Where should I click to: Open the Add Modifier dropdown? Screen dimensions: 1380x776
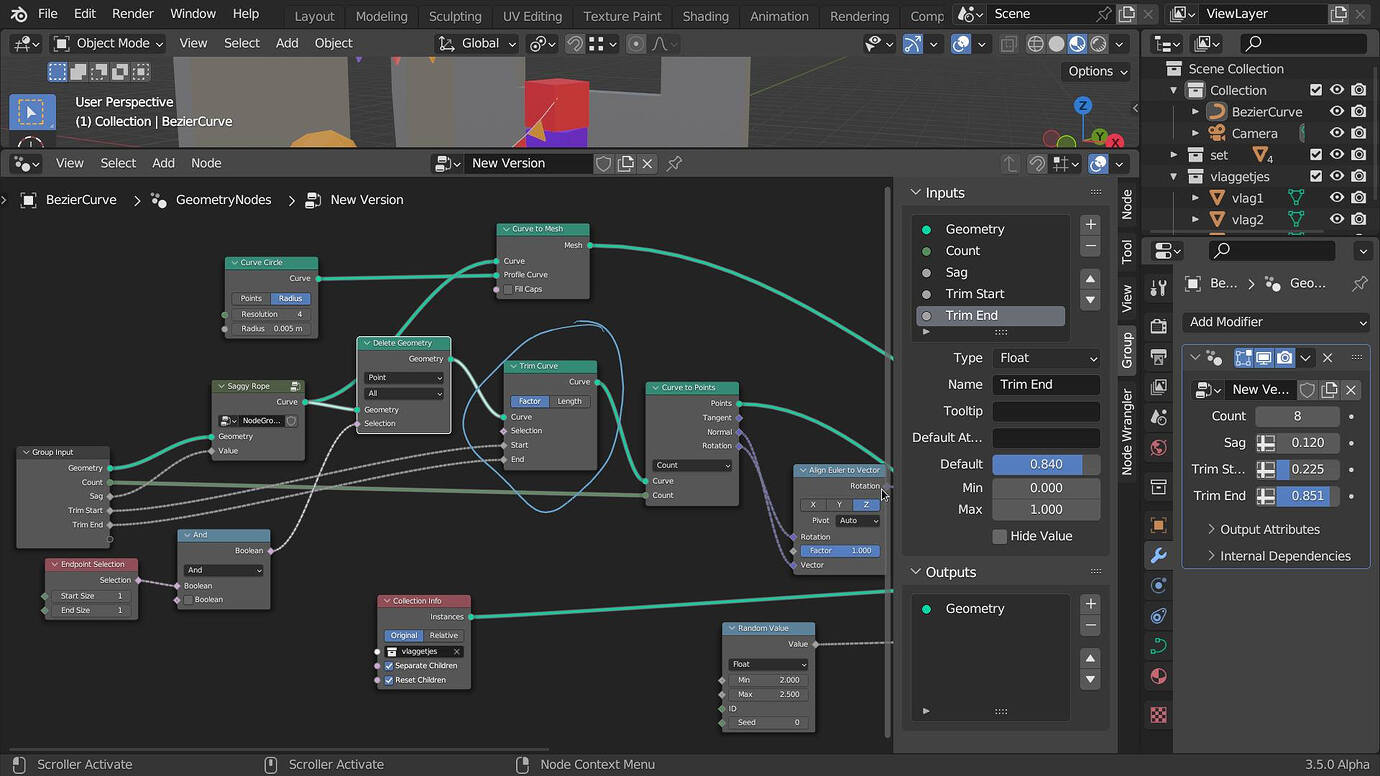pos(1276,322)
